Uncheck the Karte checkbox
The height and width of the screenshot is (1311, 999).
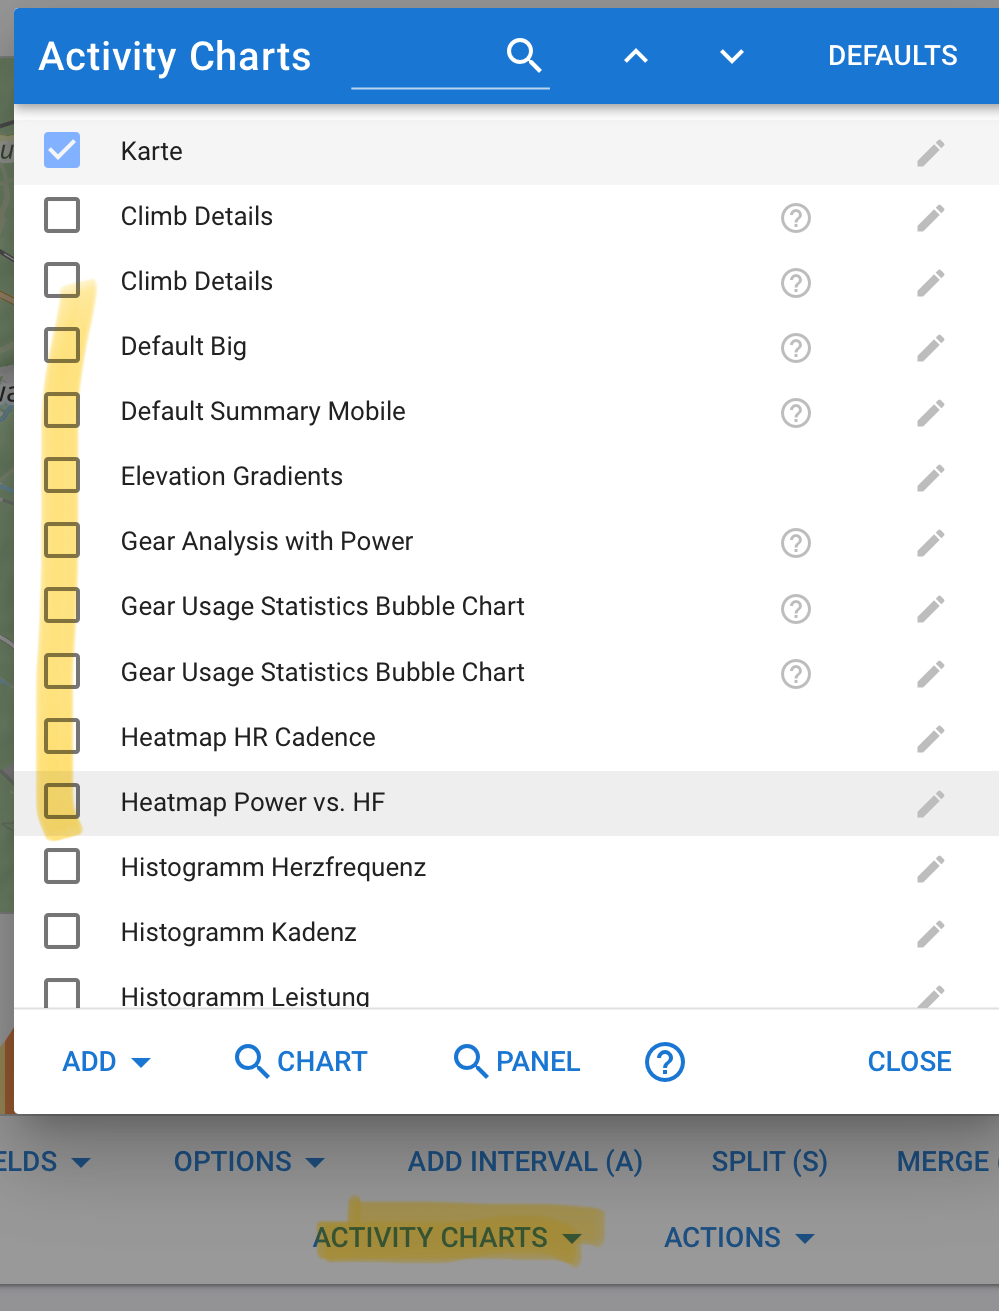click(x=62, y=150)
